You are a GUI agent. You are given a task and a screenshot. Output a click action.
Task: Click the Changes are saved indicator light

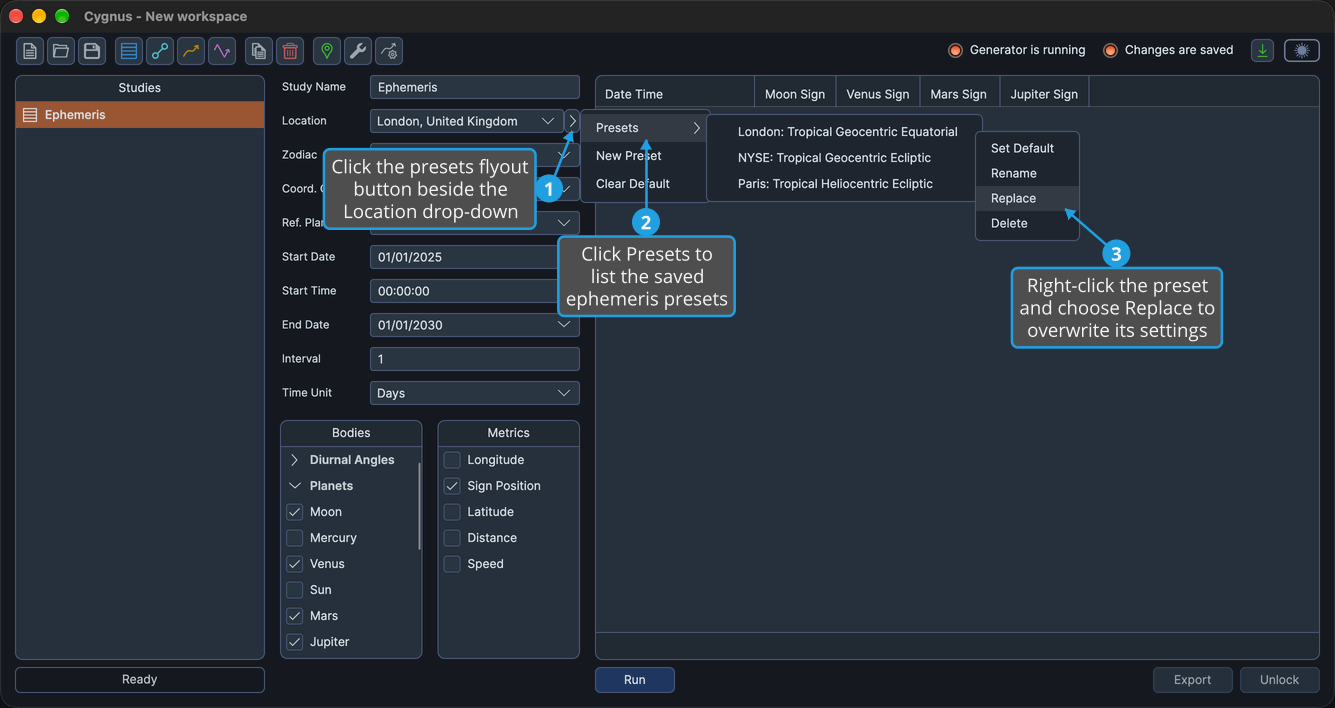point(1110,50)
